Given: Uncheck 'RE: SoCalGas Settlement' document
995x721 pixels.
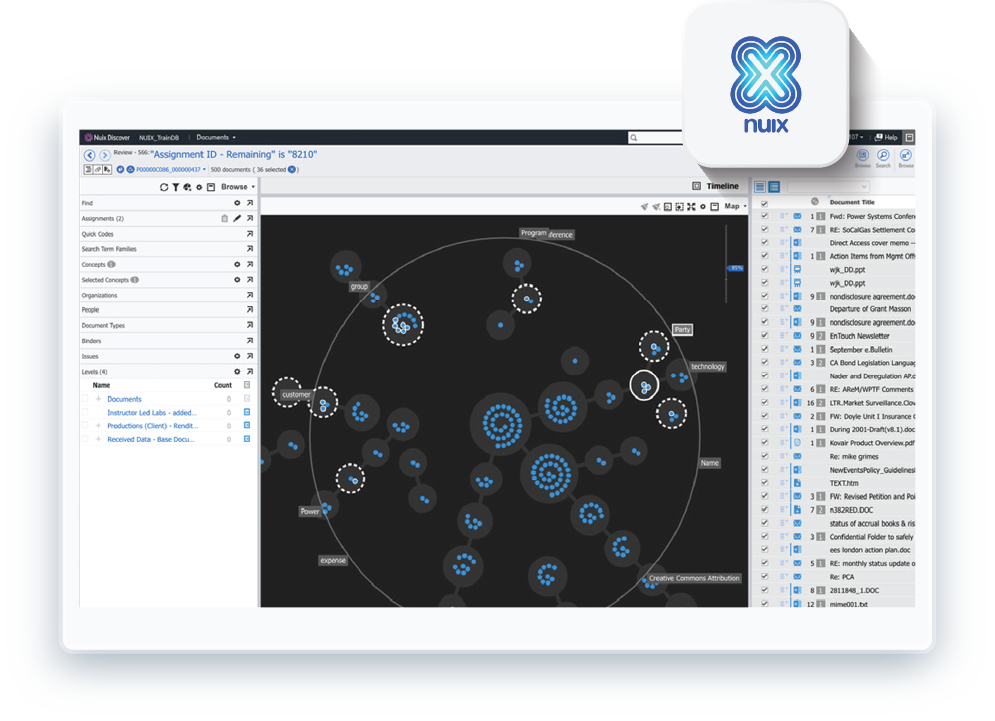Looking at the screenshot, I should [x=765, y=230].
